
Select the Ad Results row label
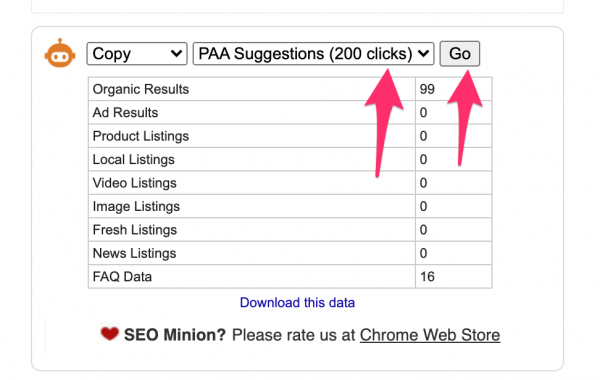pyautogui.click(x=125, y=113)
